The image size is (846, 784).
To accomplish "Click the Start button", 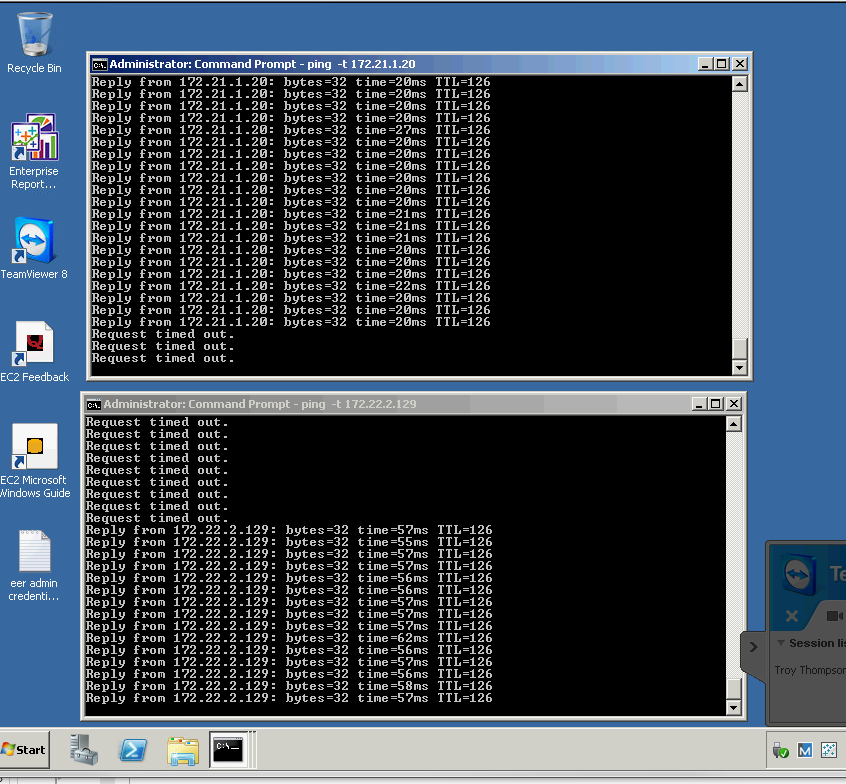I will (x=25, y=749).
